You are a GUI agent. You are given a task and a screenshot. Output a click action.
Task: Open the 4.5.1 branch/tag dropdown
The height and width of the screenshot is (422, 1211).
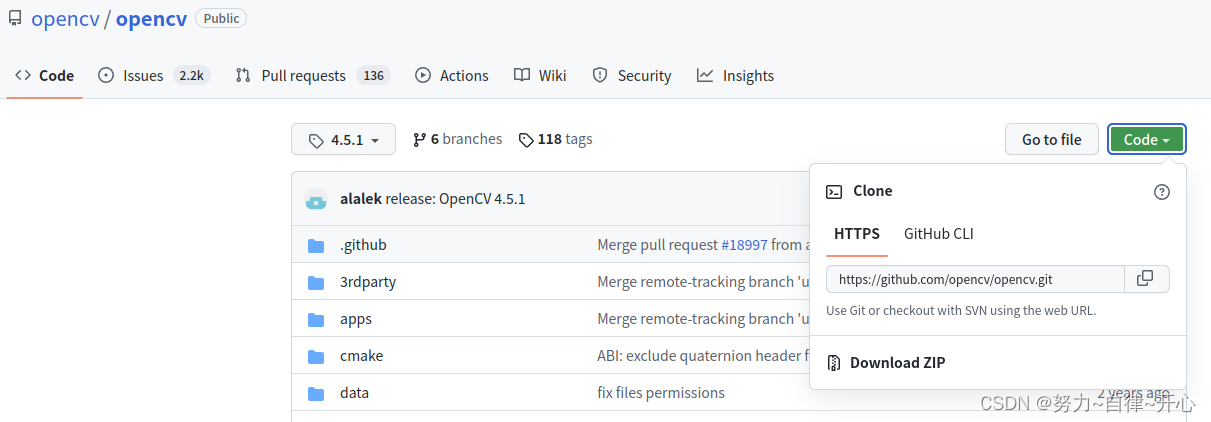click(343, 140)
